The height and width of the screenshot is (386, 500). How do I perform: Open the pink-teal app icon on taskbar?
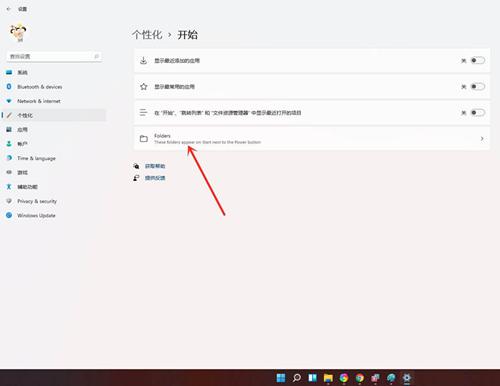pos(375,378)
